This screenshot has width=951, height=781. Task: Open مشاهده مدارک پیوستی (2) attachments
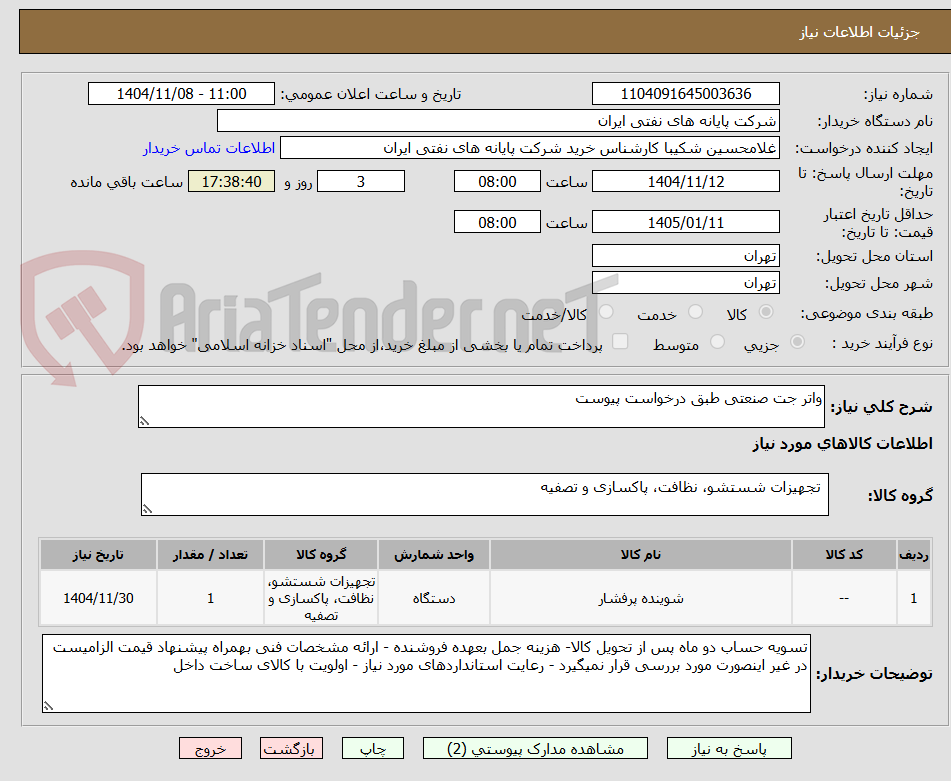pos(535,748)
